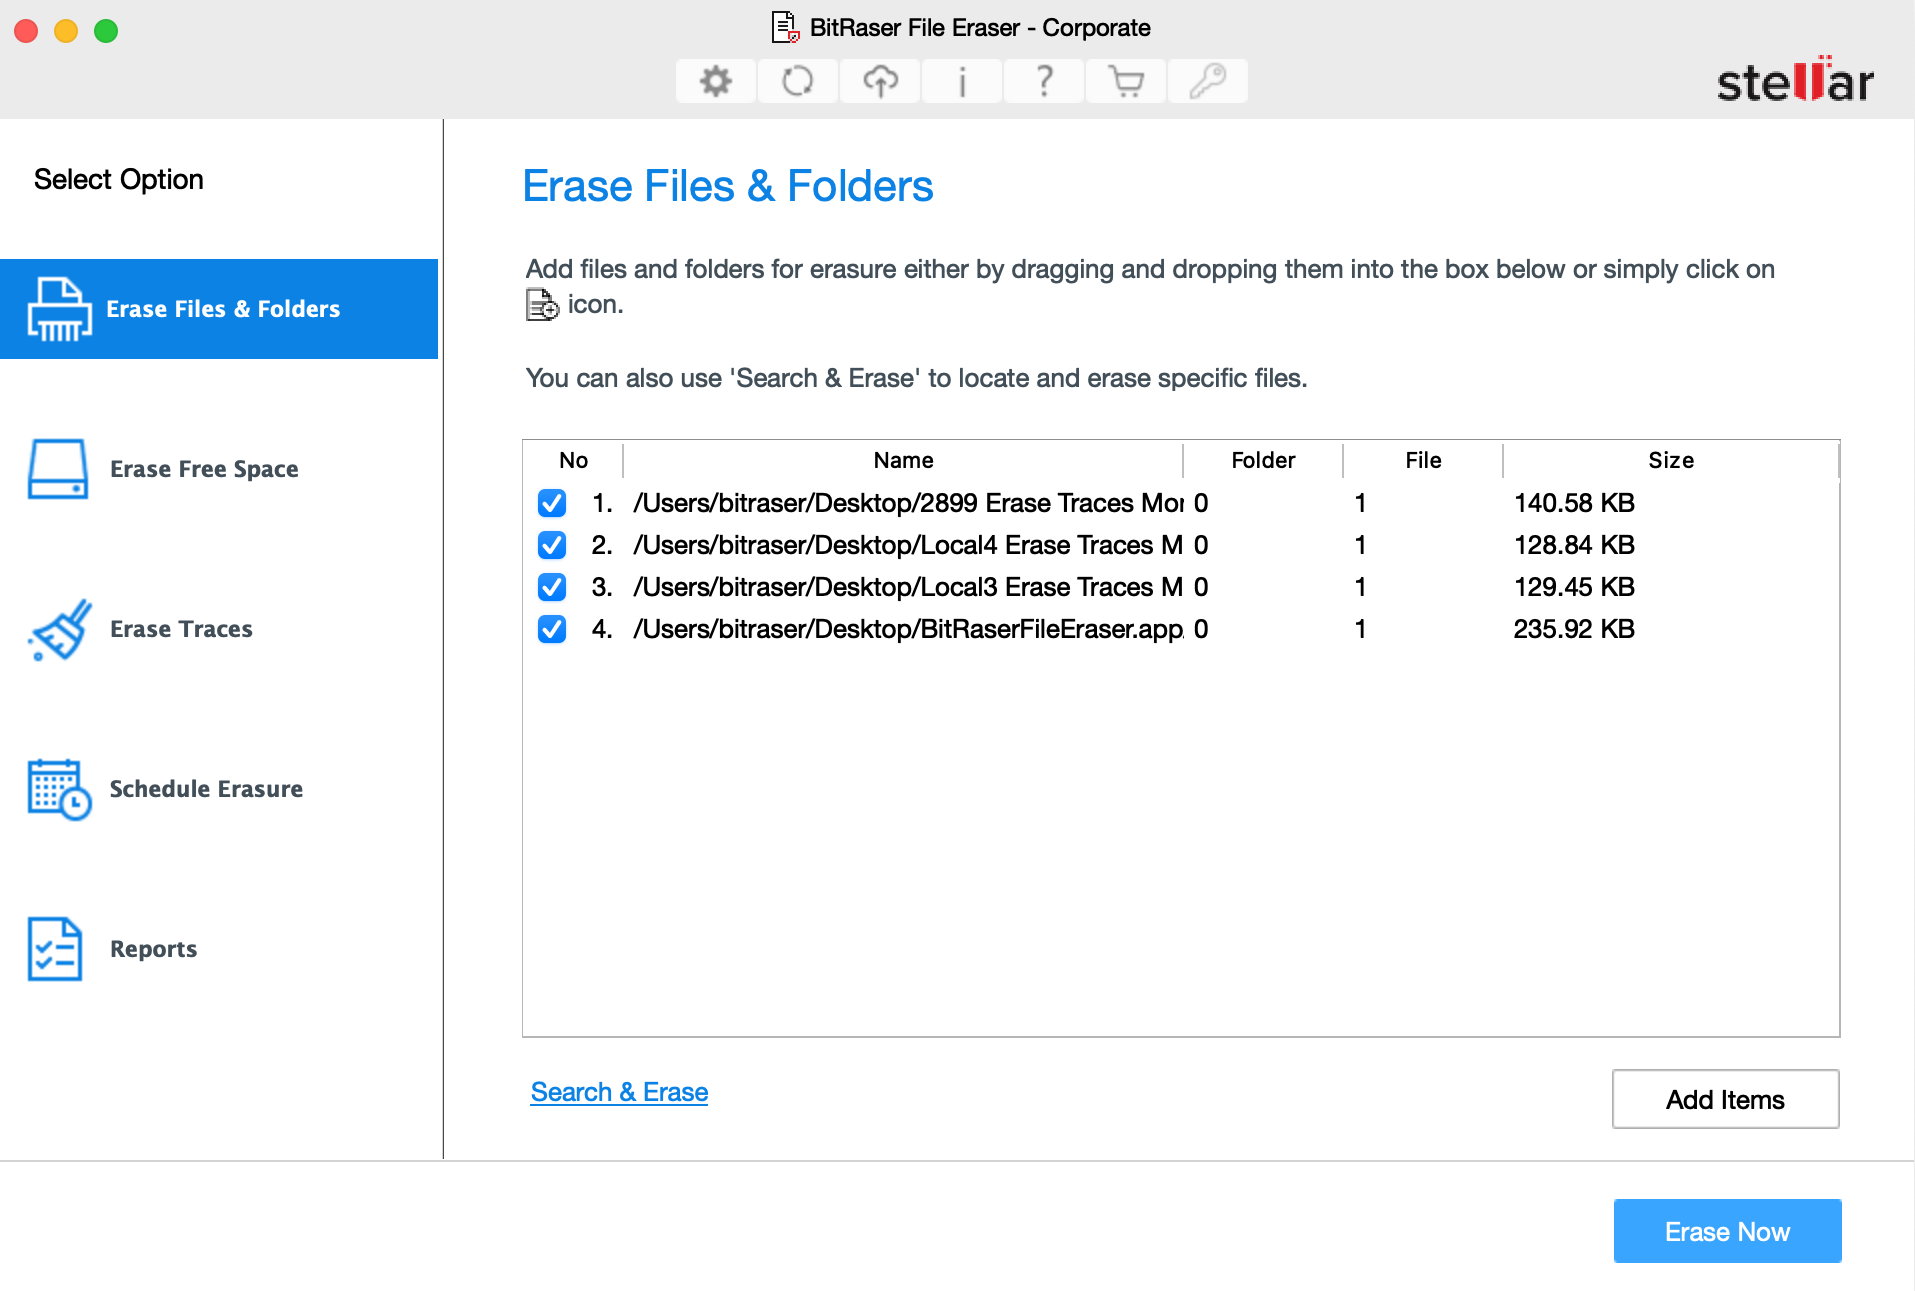
Task: Click the stellar logo
Action: coord(1796,80)
